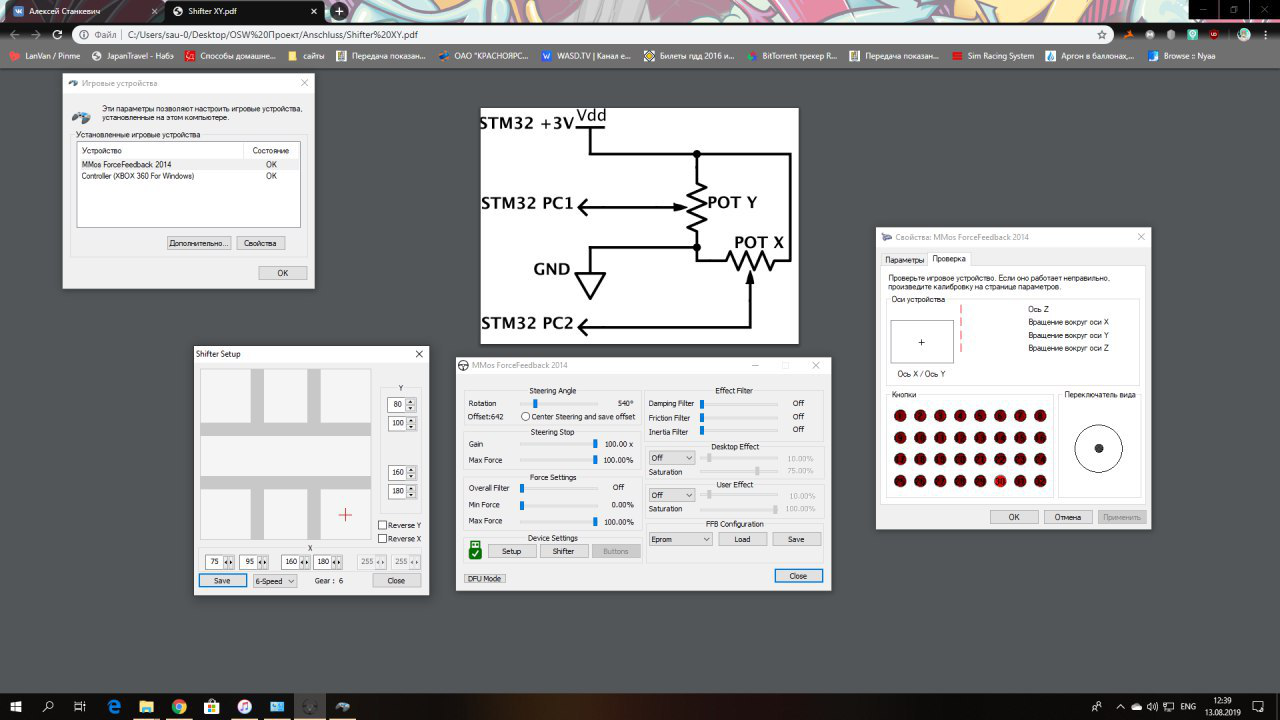This screenshot has height=720, width=1280.
Task: Click the Дополнительно button
Action: tap(199, 243)
